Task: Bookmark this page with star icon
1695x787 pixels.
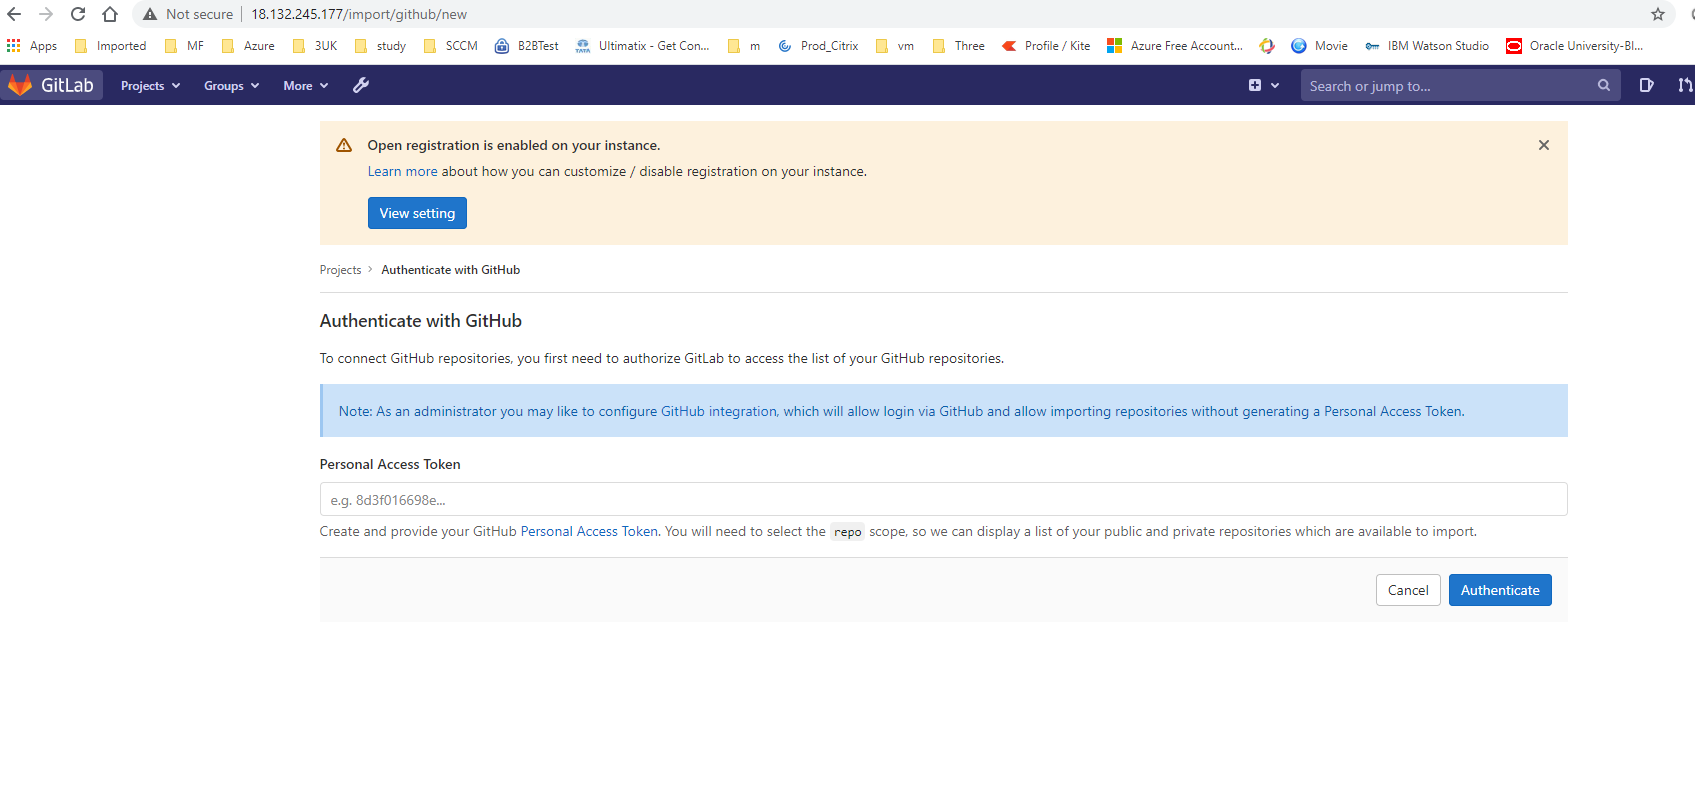Action: (x=1658, y=14)
